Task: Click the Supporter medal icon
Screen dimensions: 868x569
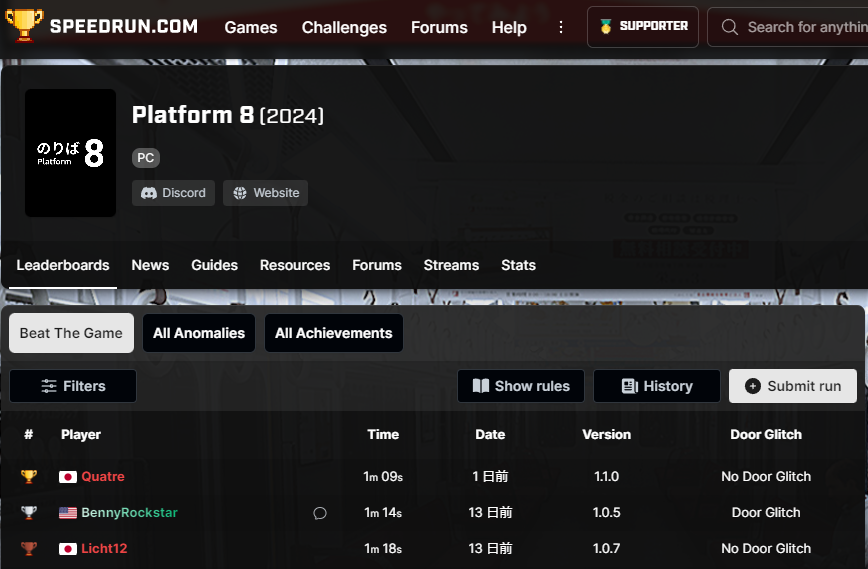Action: tap(606, 26)
